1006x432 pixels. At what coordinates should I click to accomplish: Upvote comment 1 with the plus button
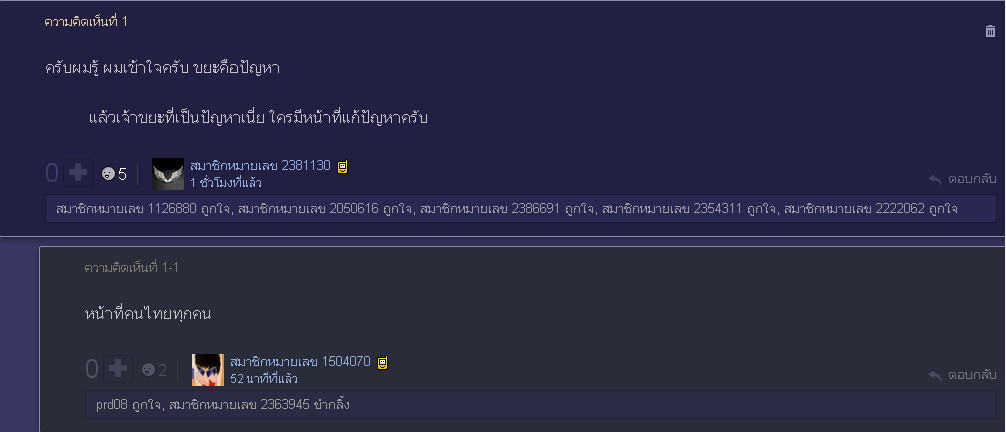point(78,173)
